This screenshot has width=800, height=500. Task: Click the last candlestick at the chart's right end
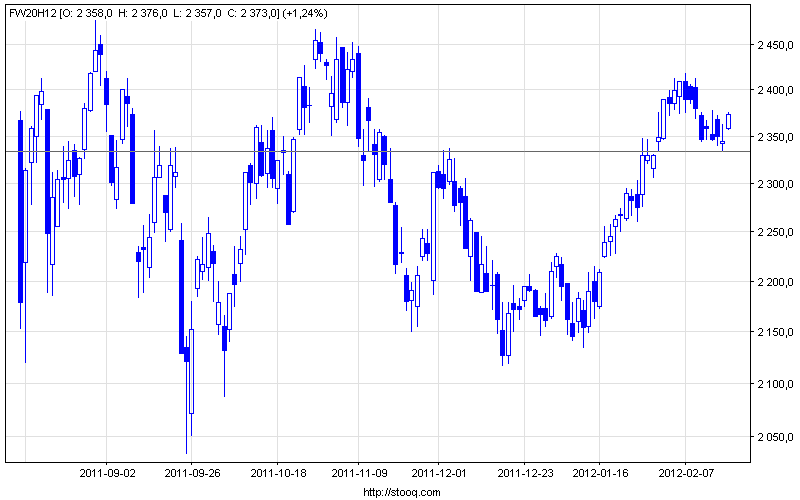(x=729, y=121)
